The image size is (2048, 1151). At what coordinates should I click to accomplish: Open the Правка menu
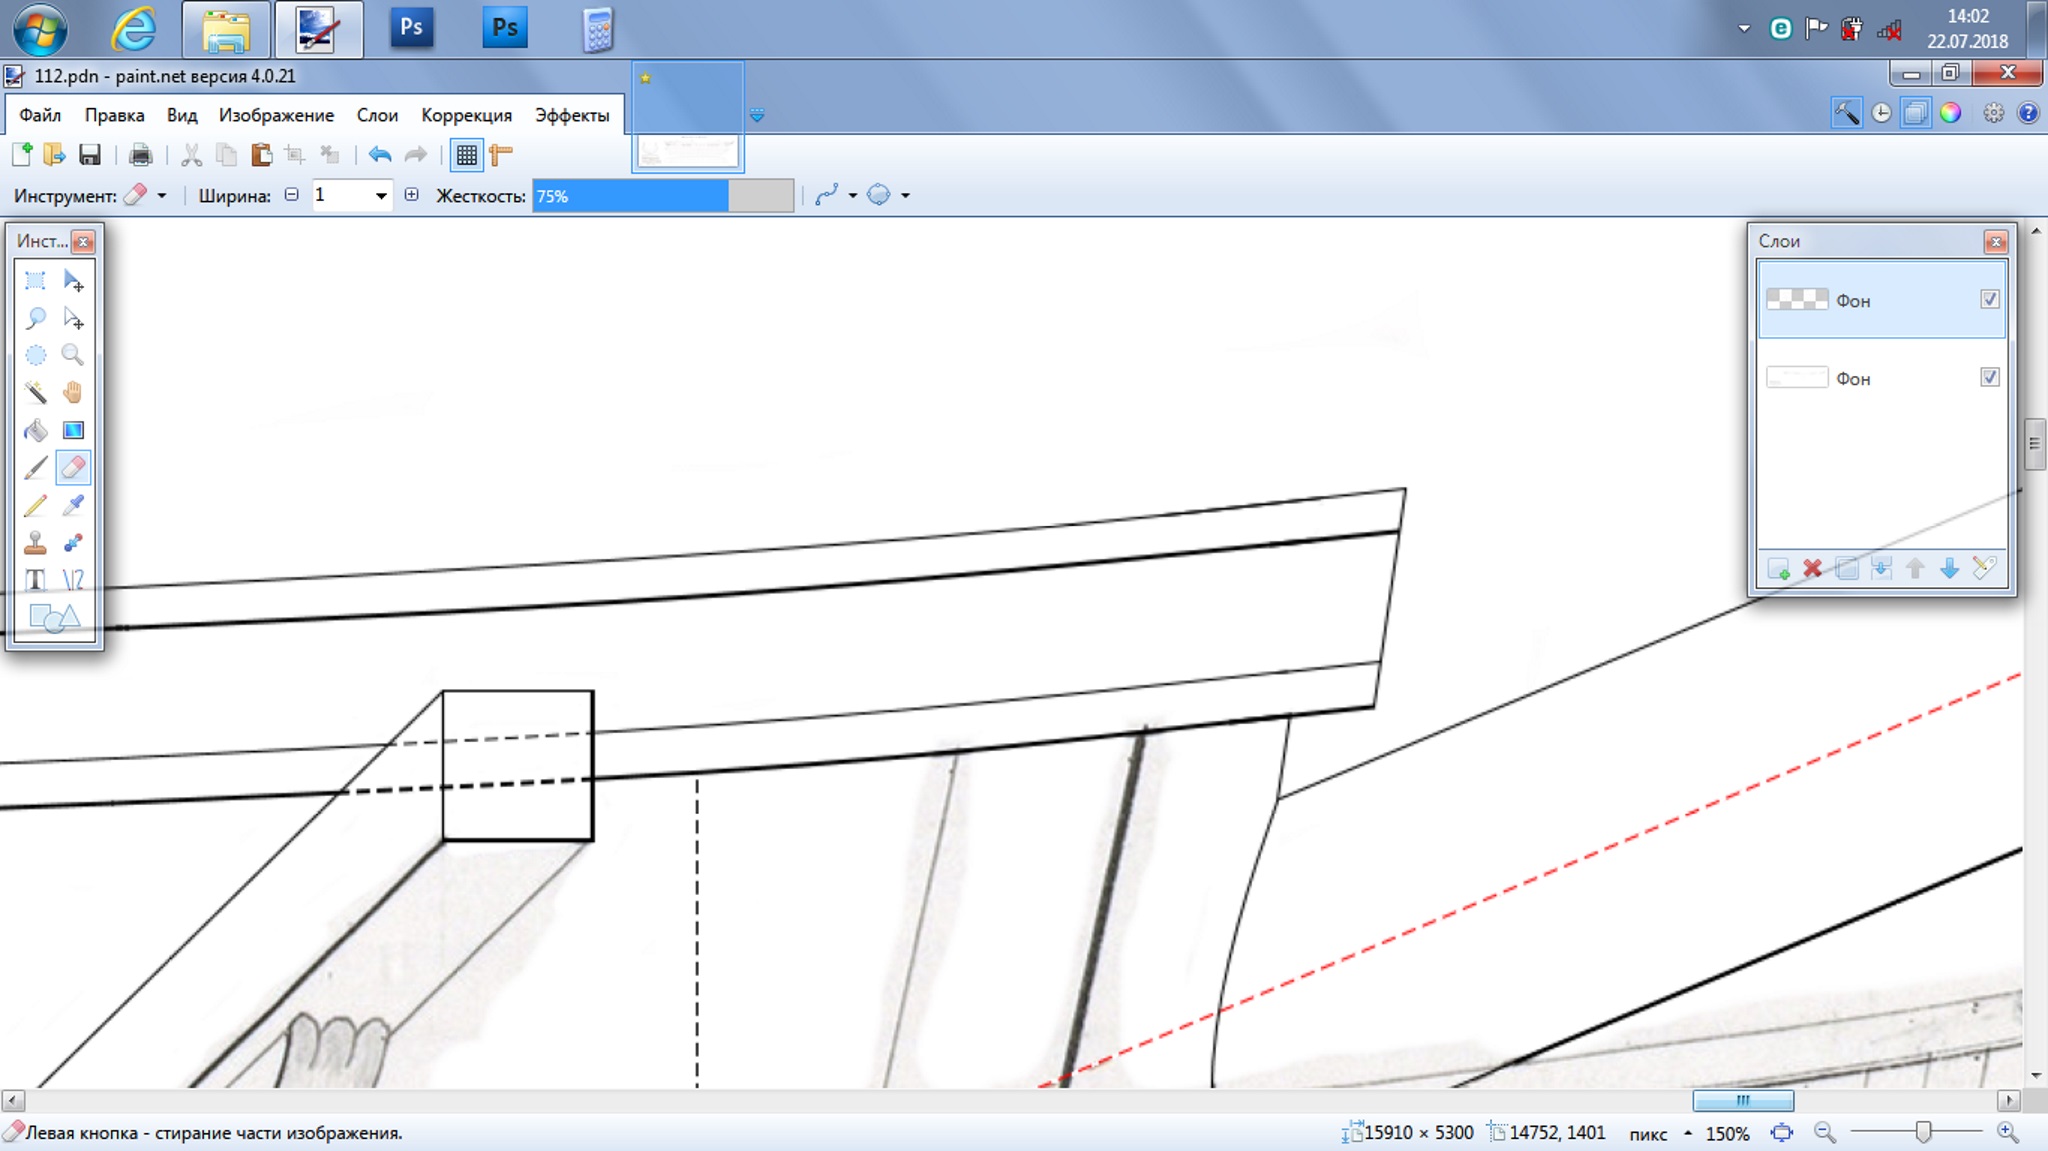[114, 115]
